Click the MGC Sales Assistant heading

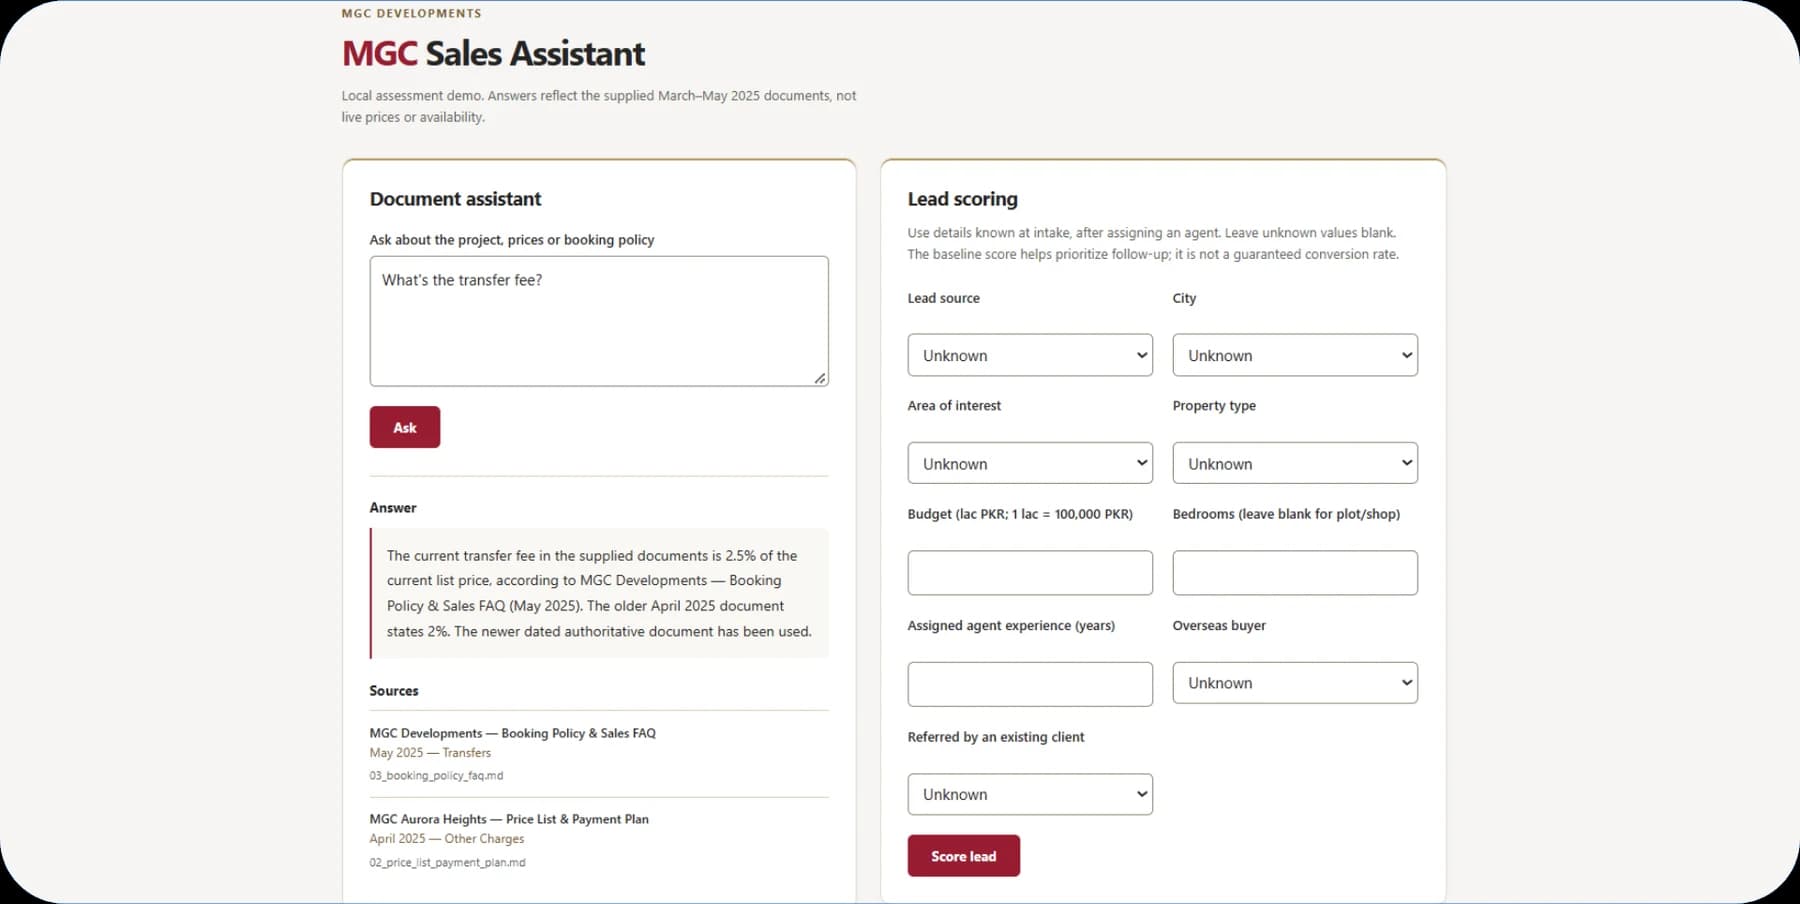[x=493, y=53]
